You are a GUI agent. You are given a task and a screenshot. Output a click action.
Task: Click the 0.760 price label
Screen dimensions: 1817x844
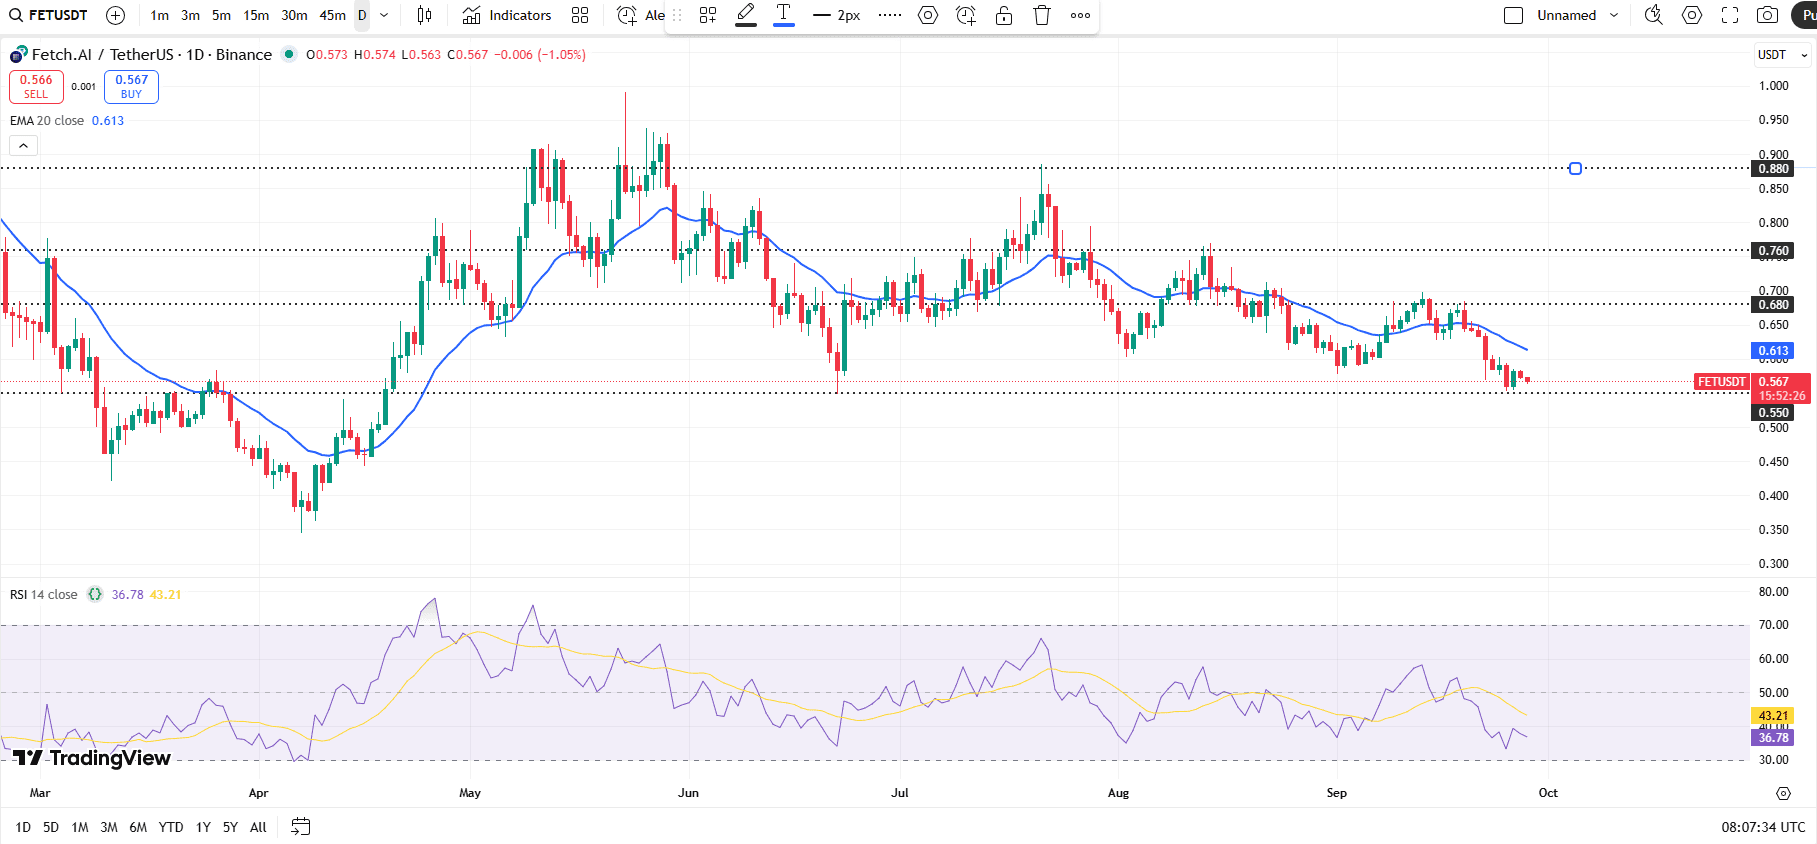coord(1773,251)
